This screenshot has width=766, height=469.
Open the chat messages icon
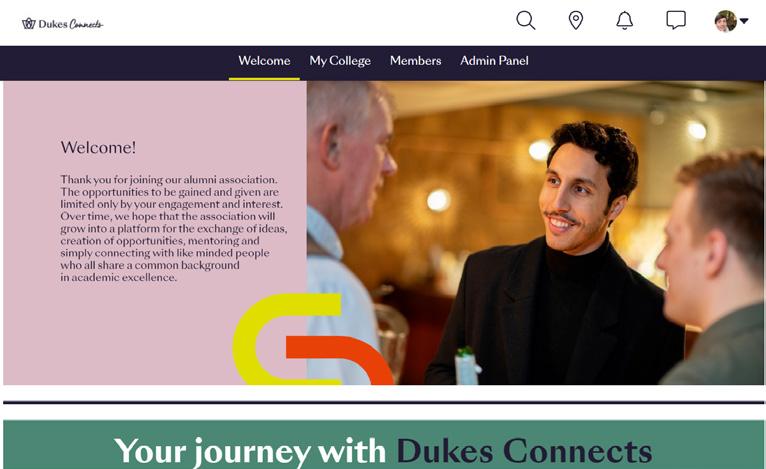676,21
